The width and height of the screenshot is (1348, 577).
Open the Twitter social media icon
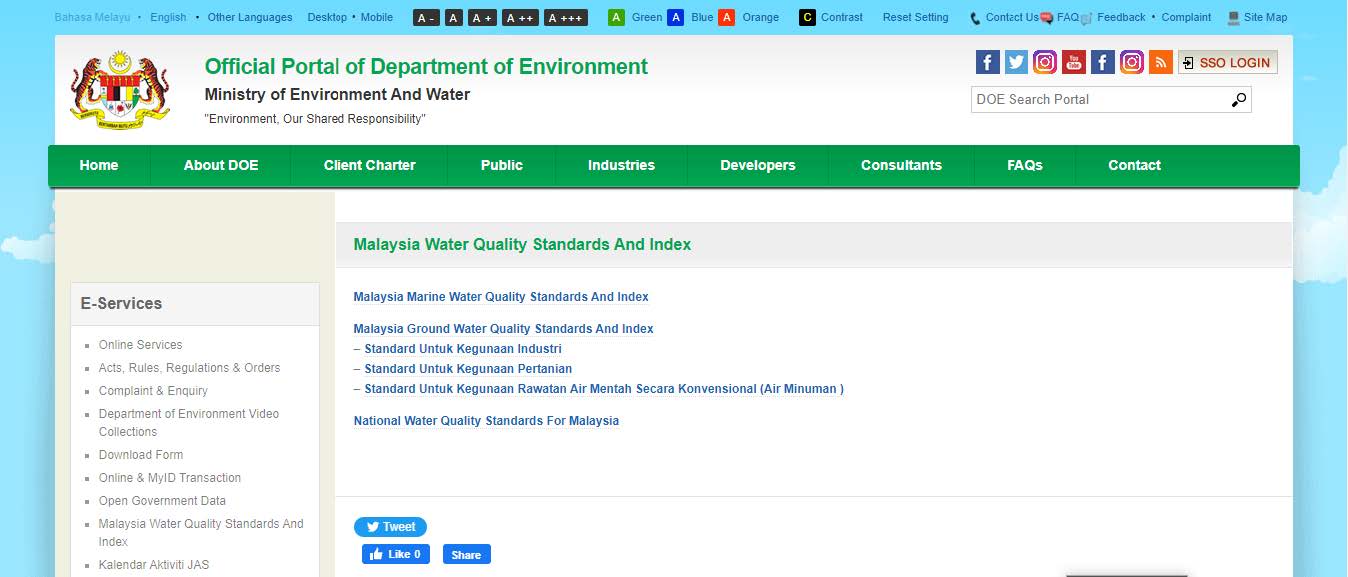[1016, 62]
